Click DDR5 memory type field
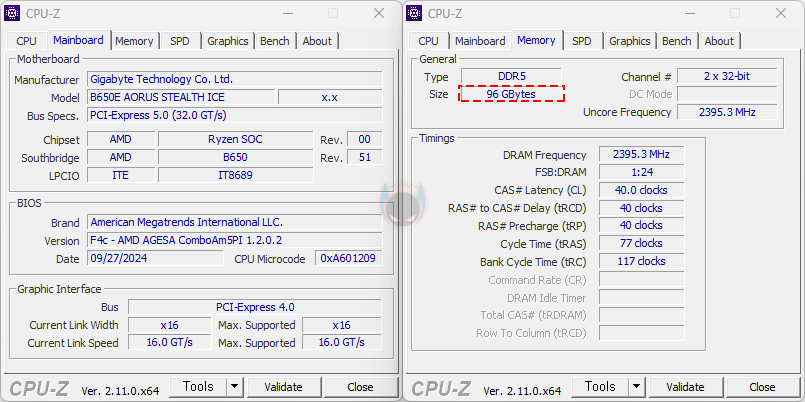Screen dimensions: 805x402 [511, 76]
